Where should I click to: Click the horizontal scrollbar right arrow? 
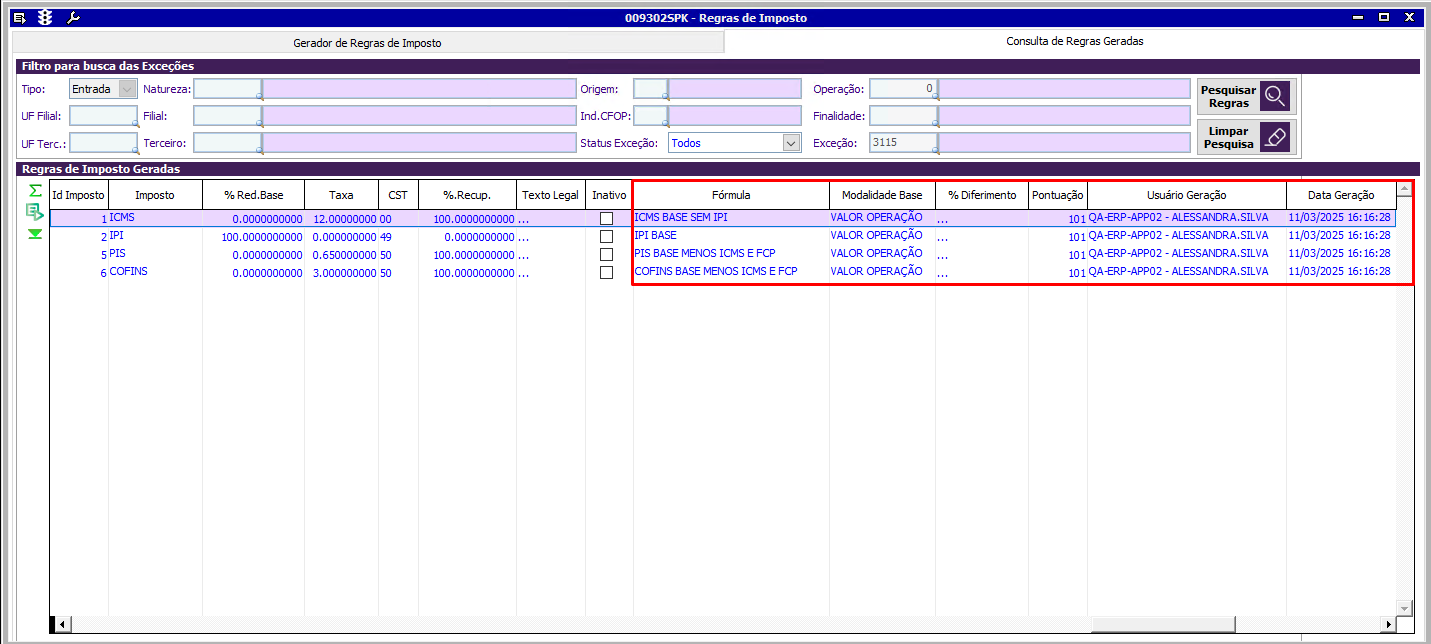pyautogui.click(x=1388, y=624)
